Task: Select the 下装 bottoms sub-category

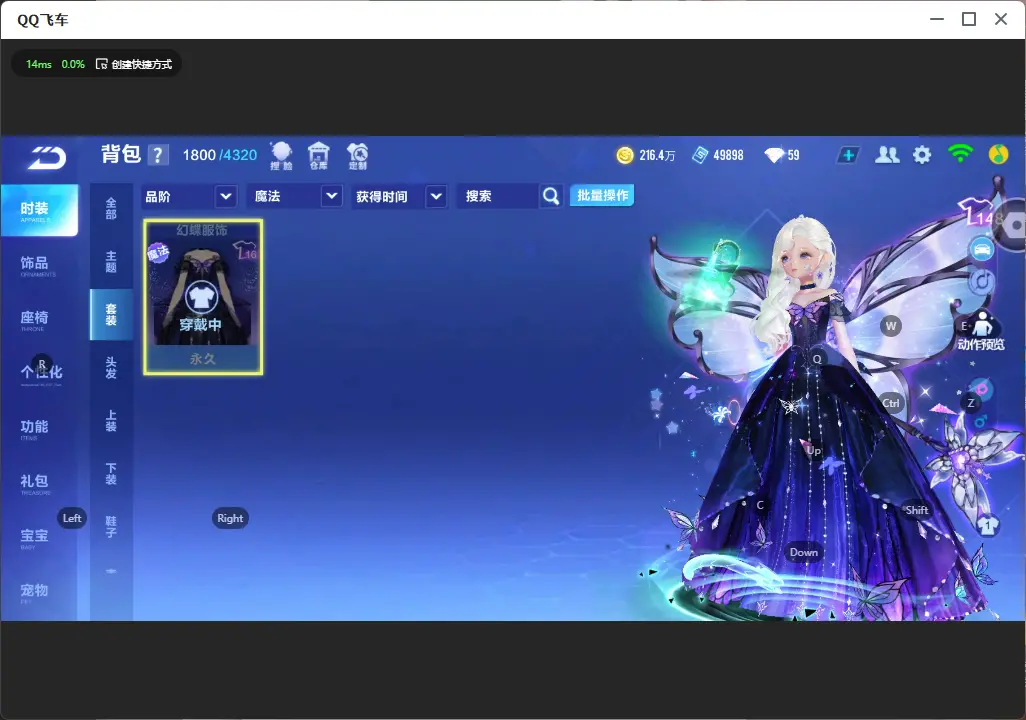Action: (x=111, y=474)
